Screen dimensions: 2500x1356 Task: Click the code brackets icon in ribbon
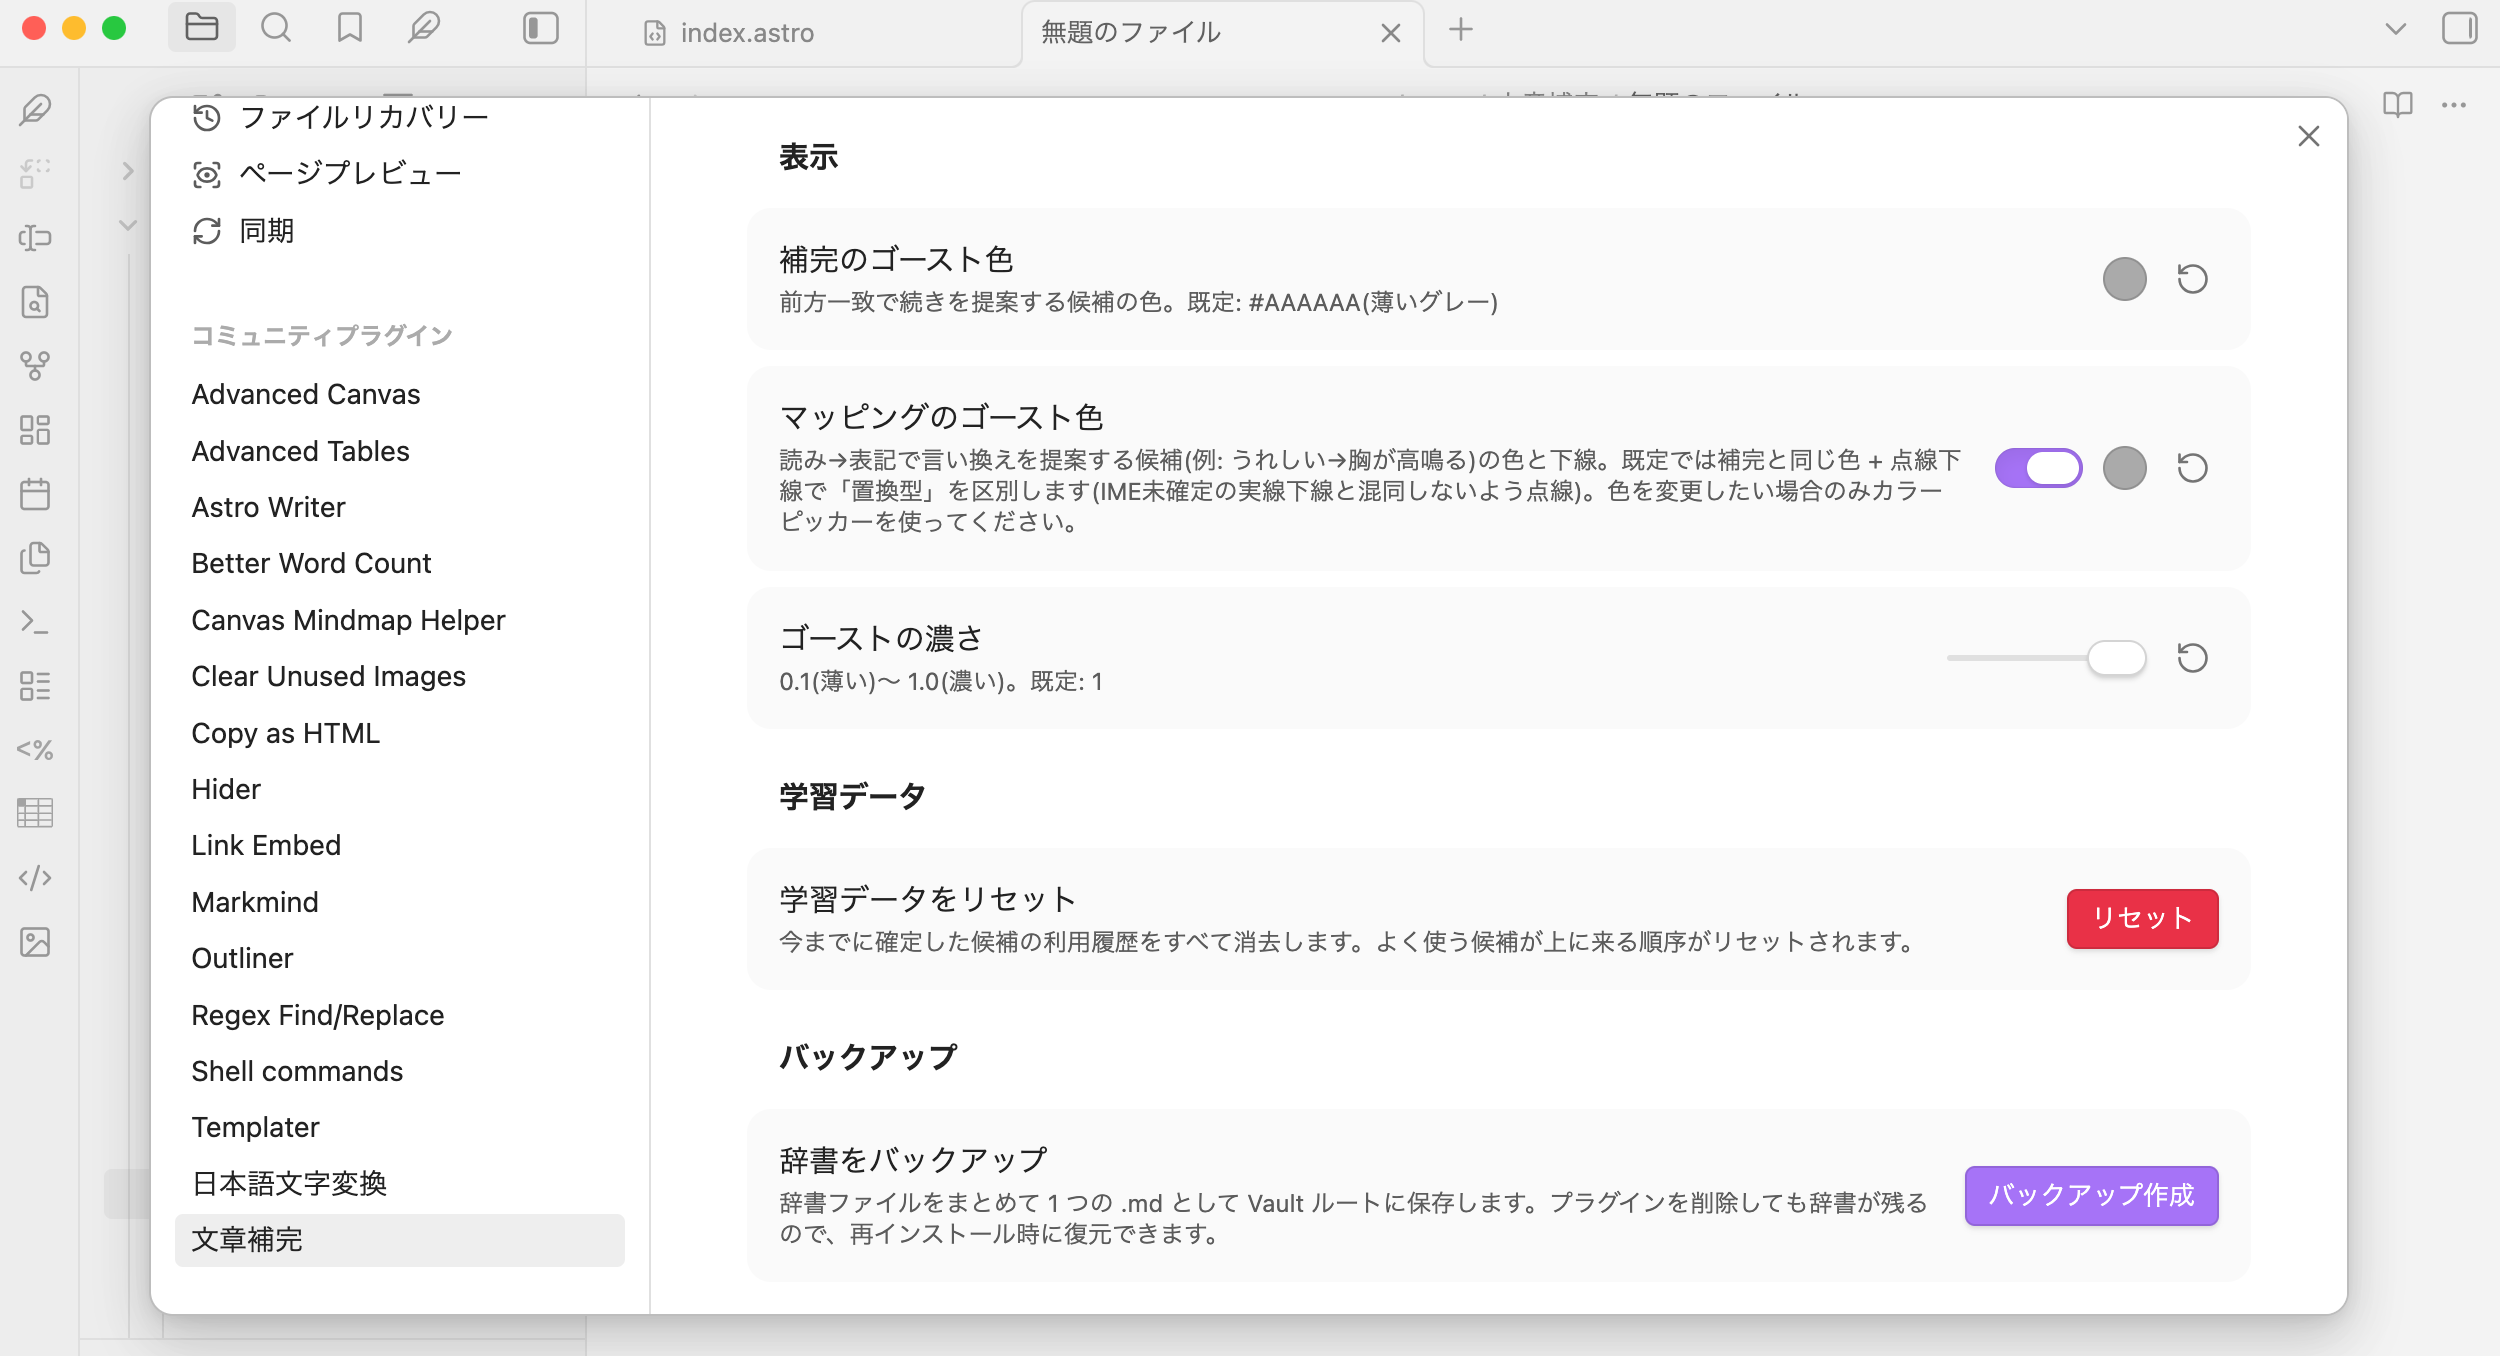coord(35,877)
